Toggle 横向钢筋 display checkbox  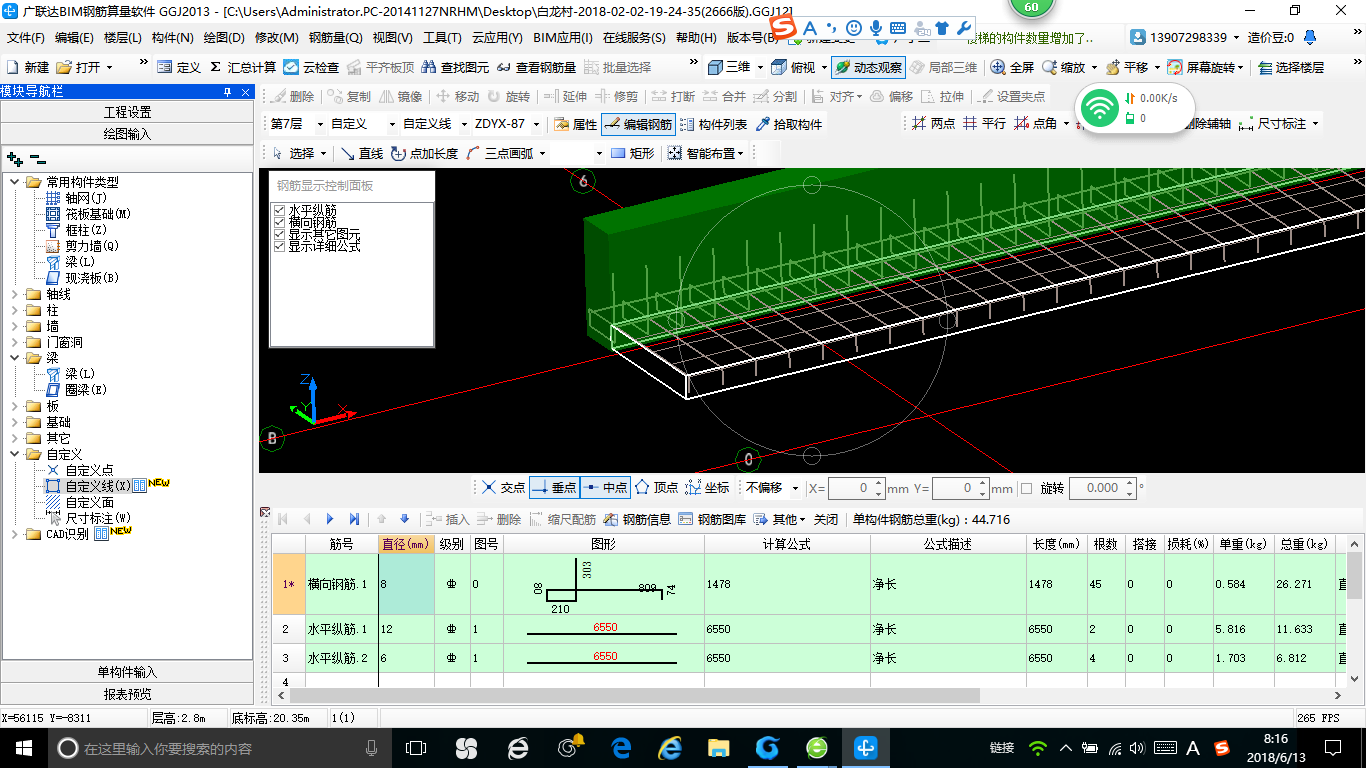click(x=279, y=222)
